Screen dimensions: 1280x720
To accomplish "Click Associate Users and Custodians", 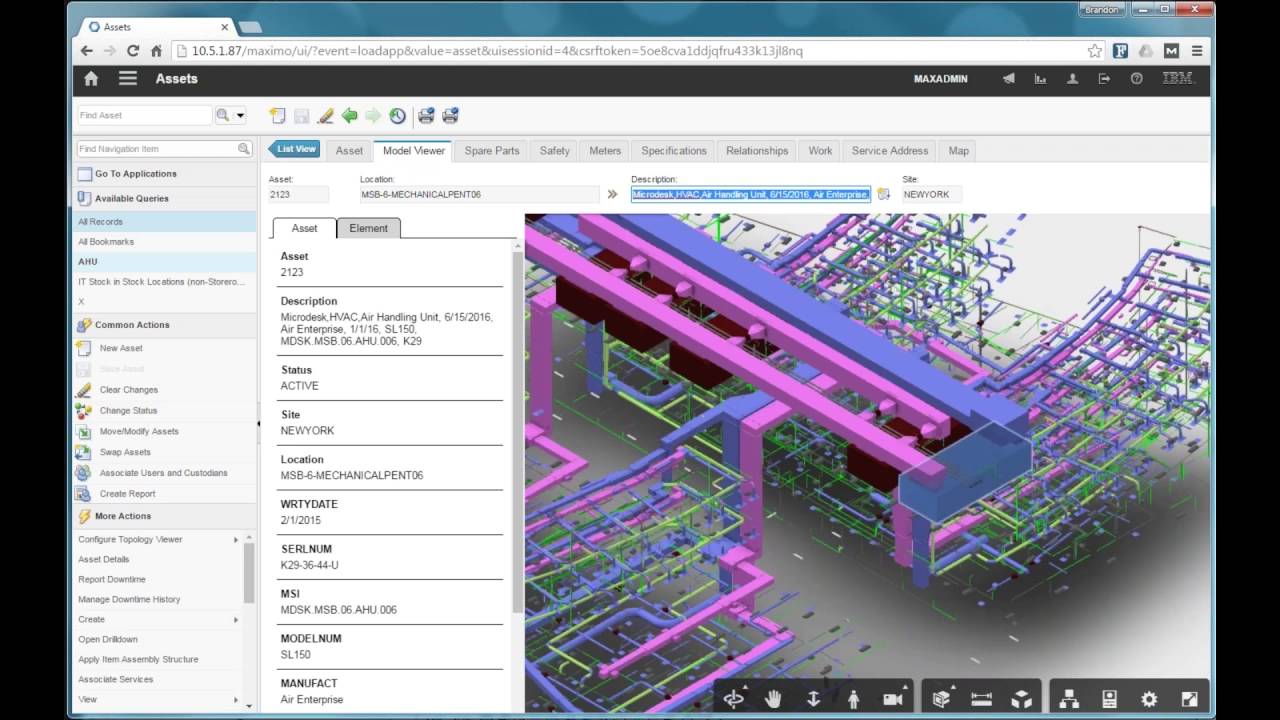I will (164, 473).
